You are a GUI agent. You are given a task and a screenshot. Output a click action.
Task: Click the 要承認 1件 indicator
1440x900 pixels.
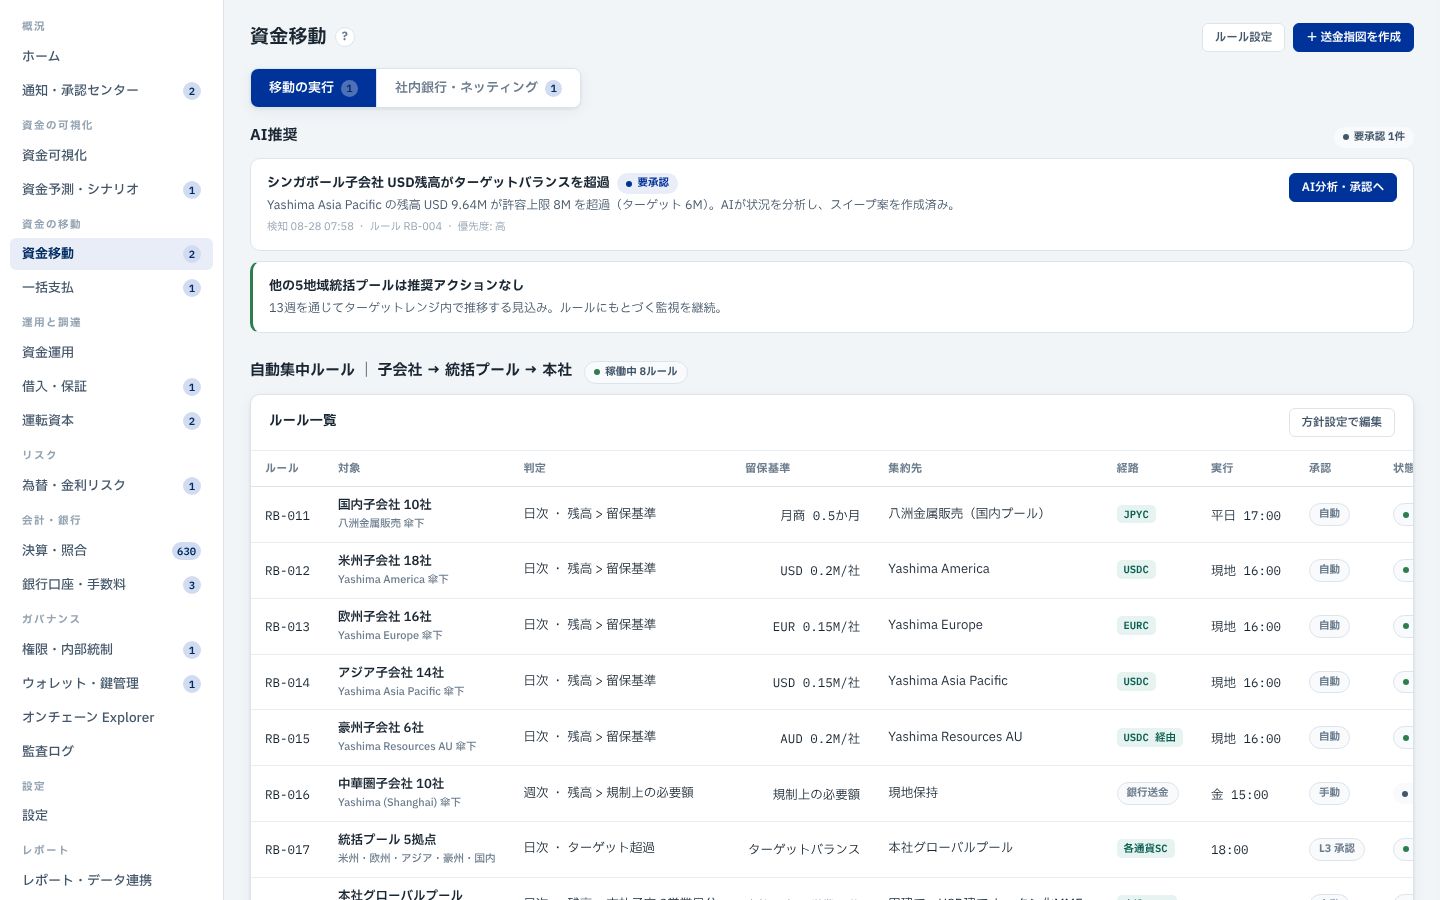click(1373, 136)
